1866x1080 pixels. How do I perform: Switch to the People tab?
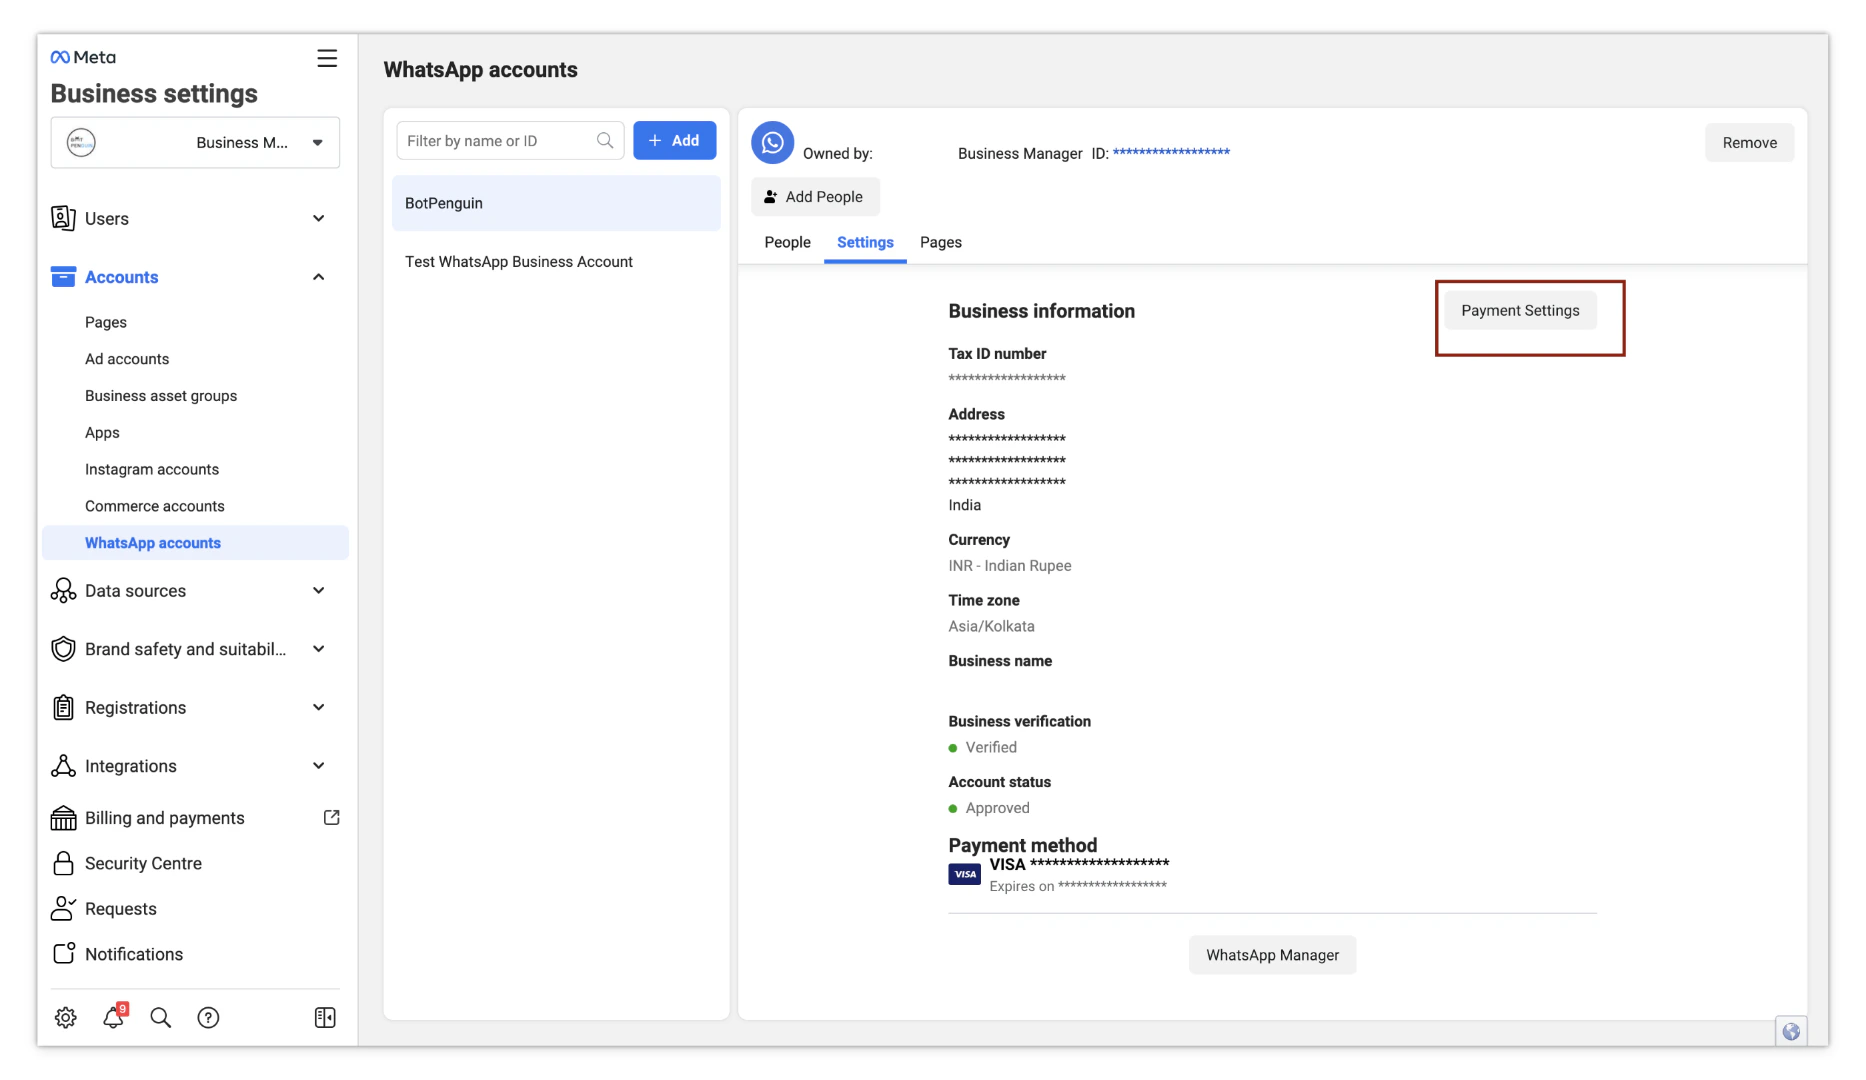coord(788,242)
